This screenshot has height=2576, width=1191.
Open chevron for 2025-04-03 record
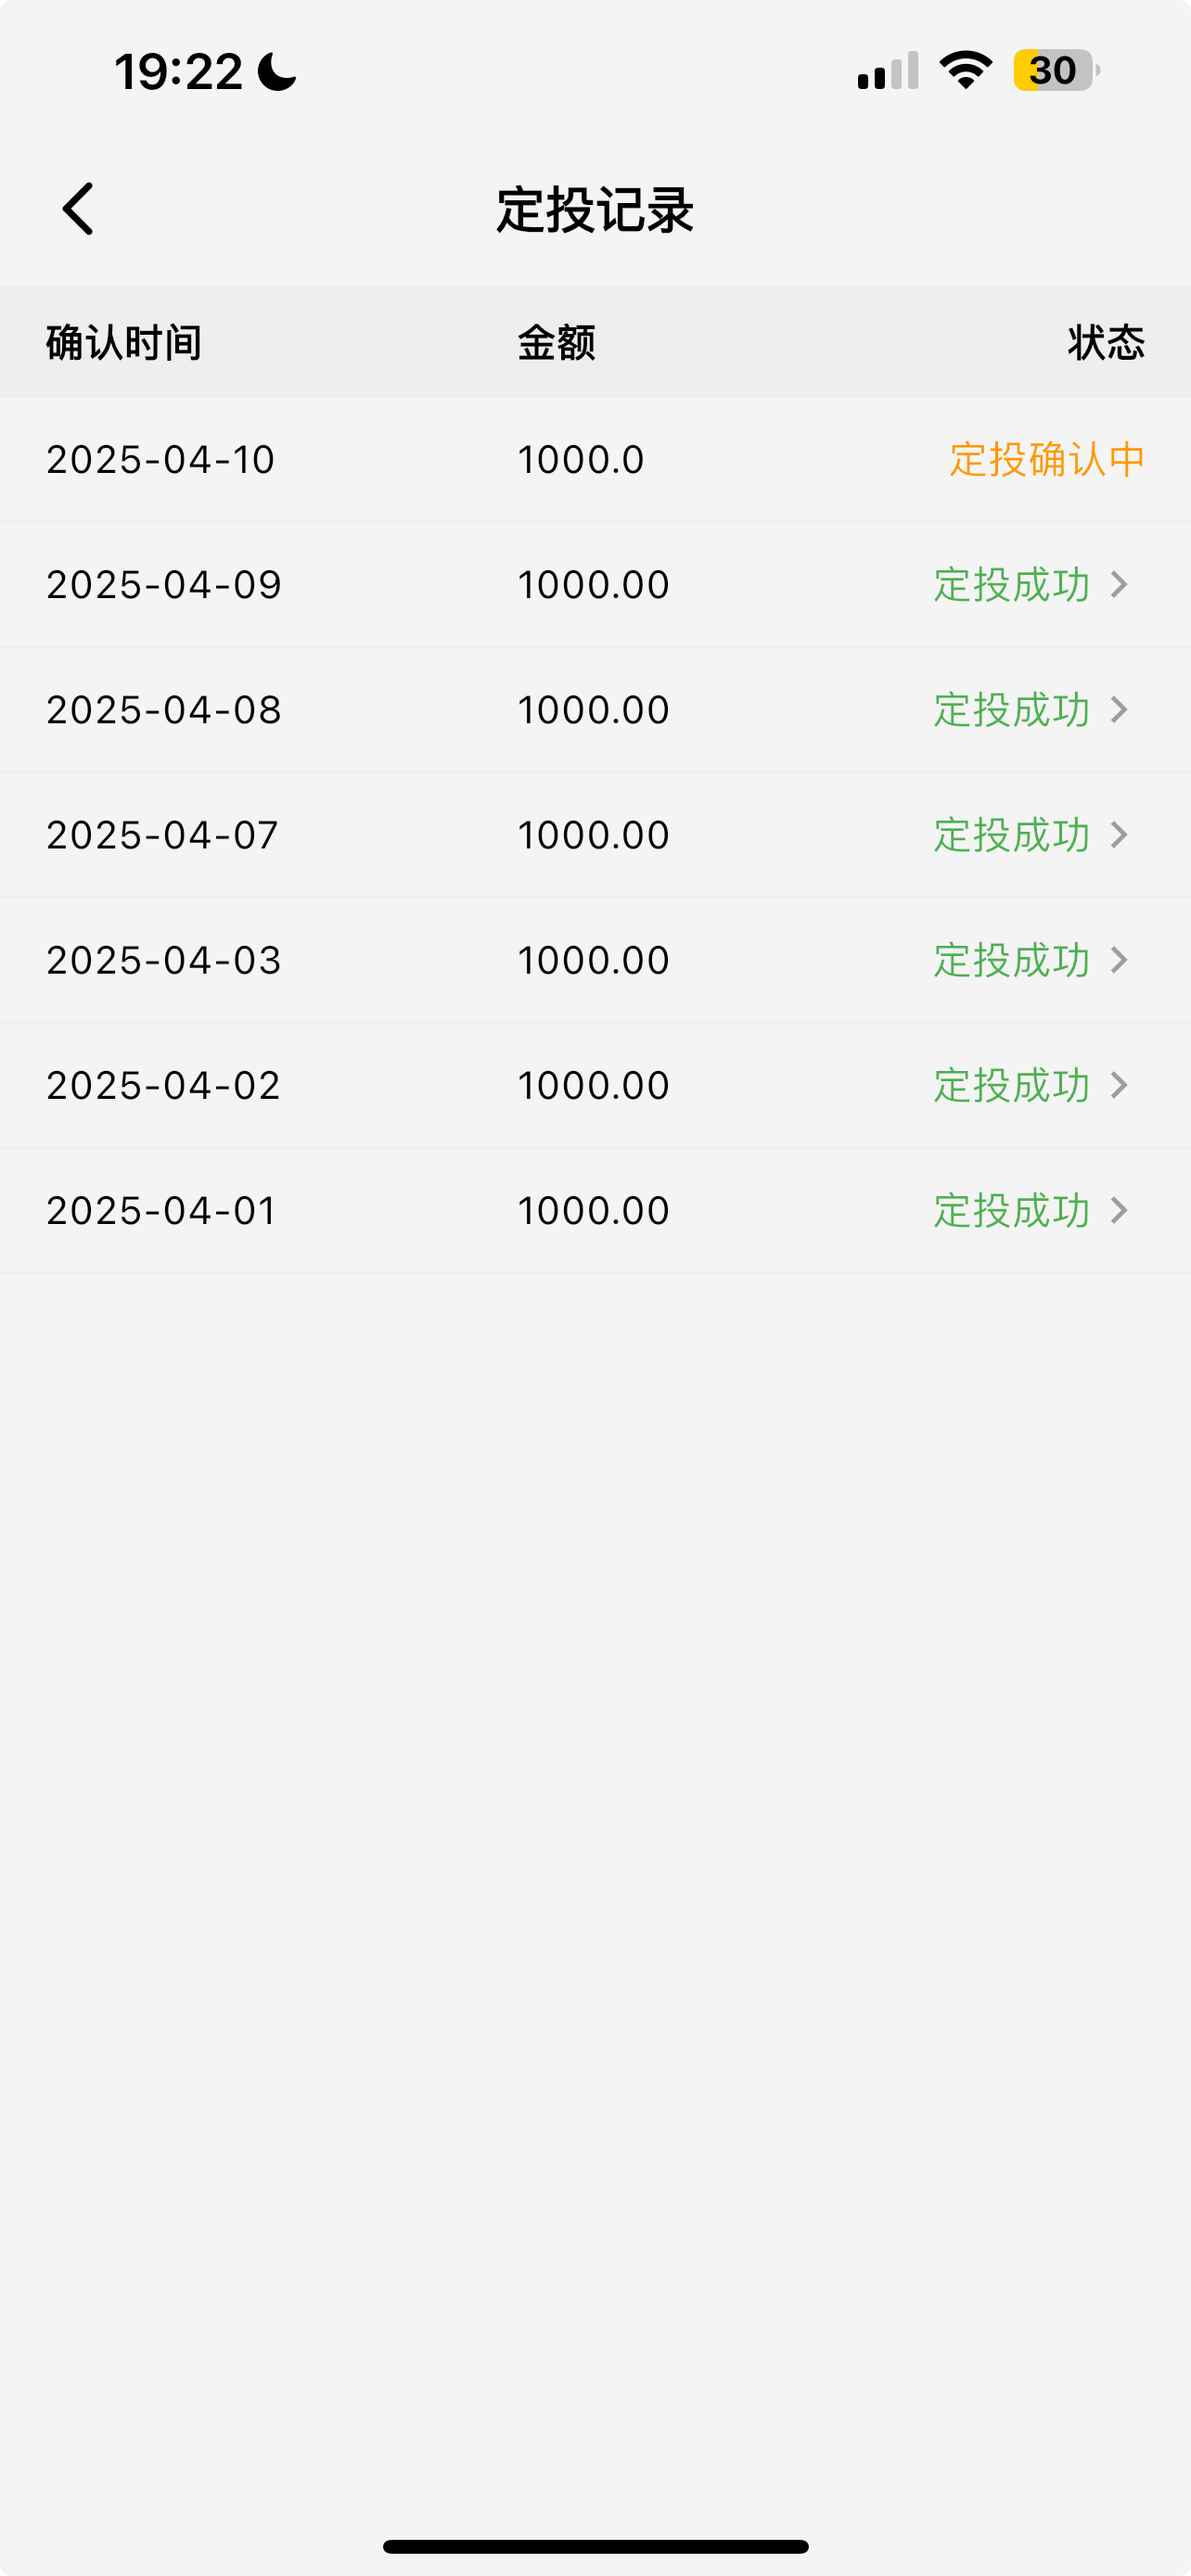click(x=1120, y=960)
